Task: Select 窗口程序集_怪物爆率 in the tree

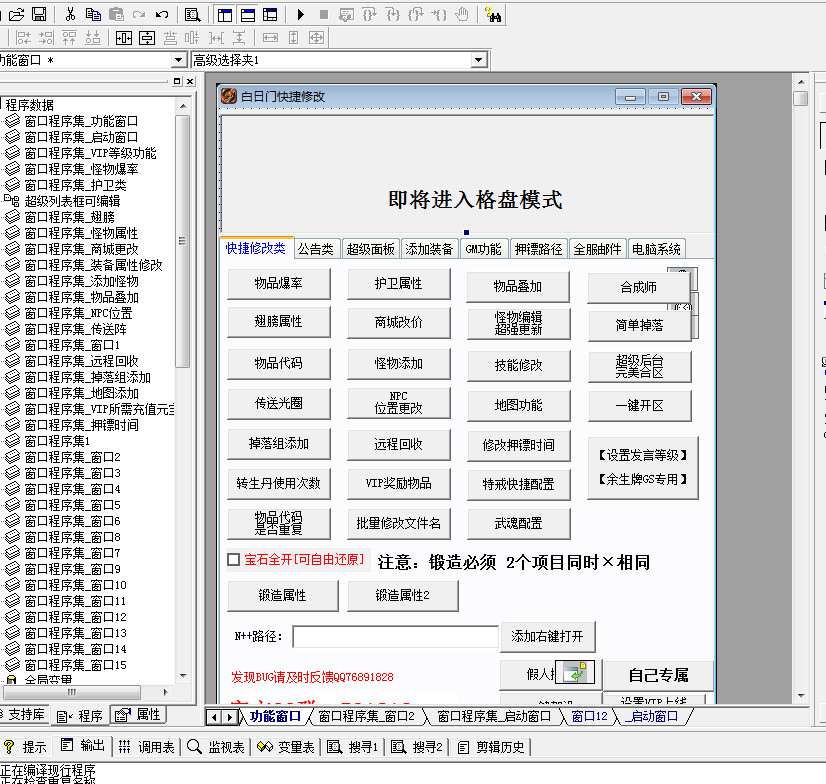Action: tap(81, 169)
